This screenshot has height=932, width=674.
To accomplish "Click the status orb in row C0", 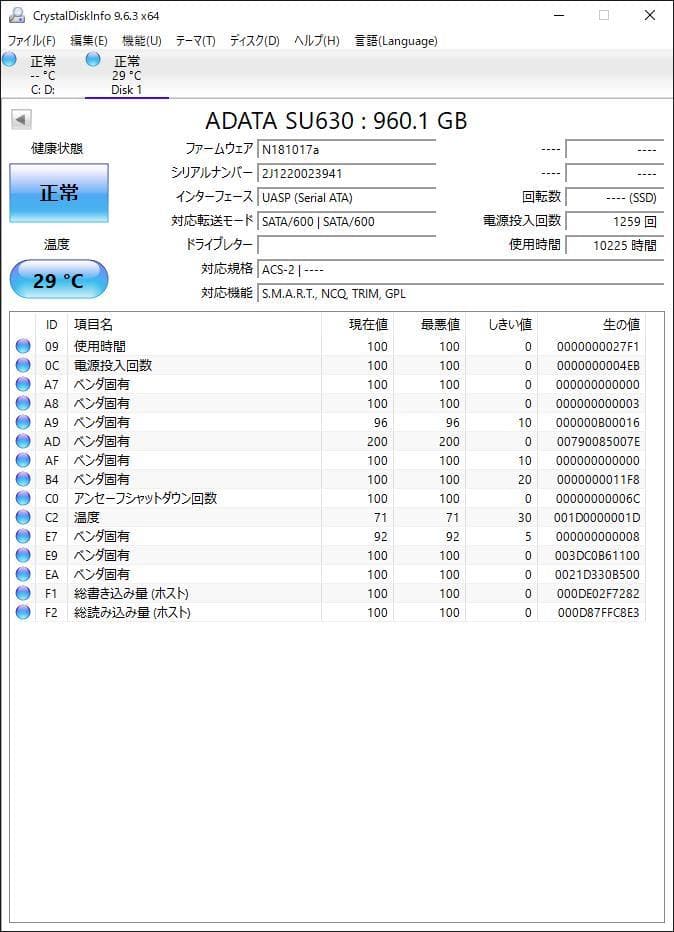I will click(23, 498).
